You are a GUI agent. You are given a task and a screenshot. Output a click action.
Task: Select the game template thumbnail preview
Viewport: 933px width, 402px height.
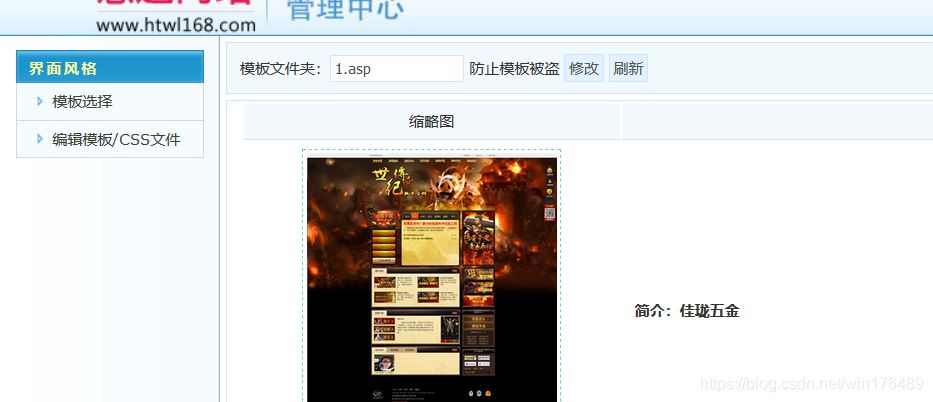[x=431, y=278]
